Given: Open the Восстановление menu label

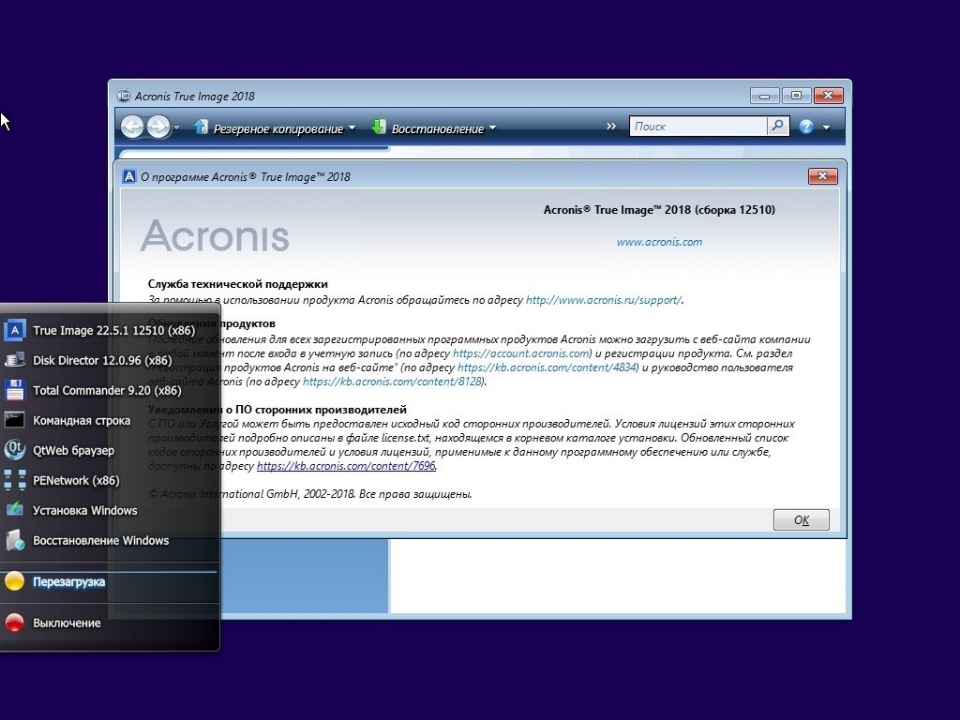Looking at the screenshot, I should (x=438, y=129).
